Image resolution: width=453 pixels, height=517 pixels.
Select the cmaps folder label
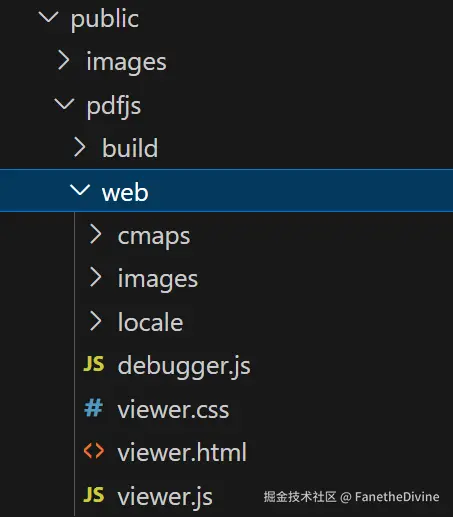pos(154,236)
